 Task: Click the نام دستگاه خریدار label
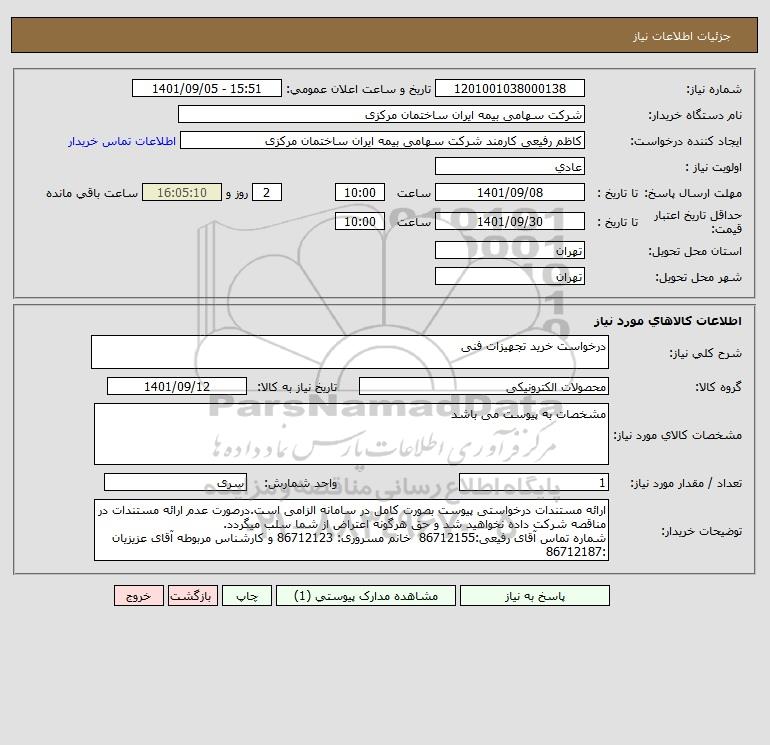point(695,115)
